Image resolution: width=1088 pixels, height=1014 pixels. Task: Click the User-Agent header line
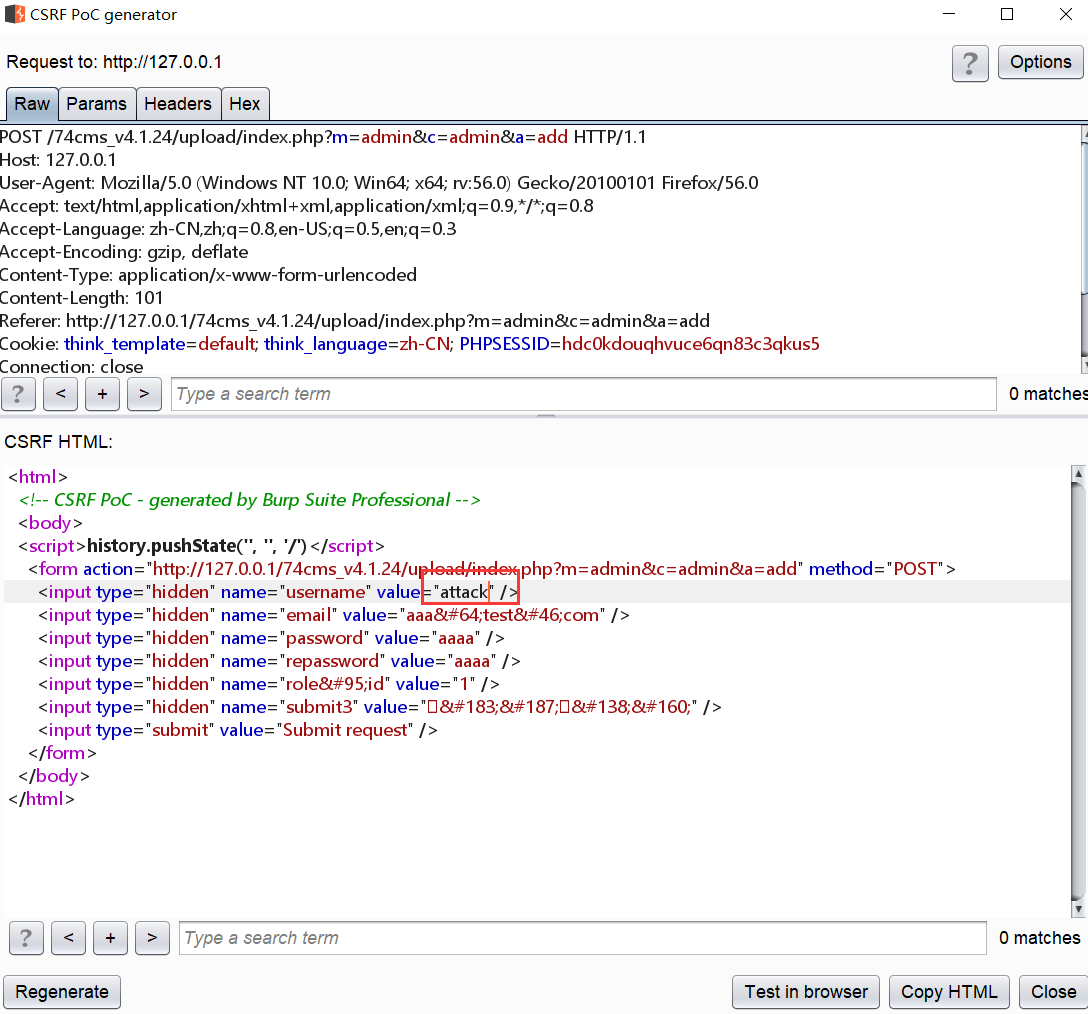pyautogui.click(x=379, y=183)
